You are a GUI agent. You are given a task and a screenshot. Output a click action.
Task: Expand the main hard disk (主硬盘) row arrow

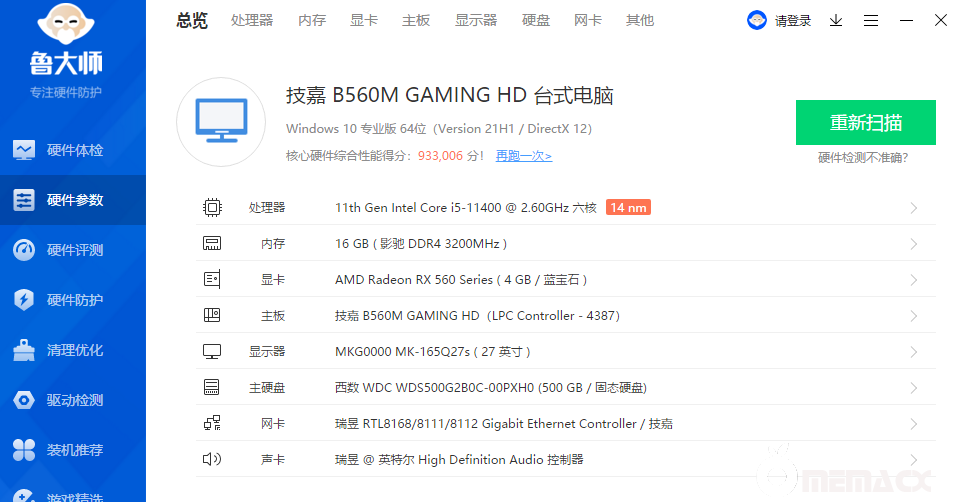(x=913, y=388)
